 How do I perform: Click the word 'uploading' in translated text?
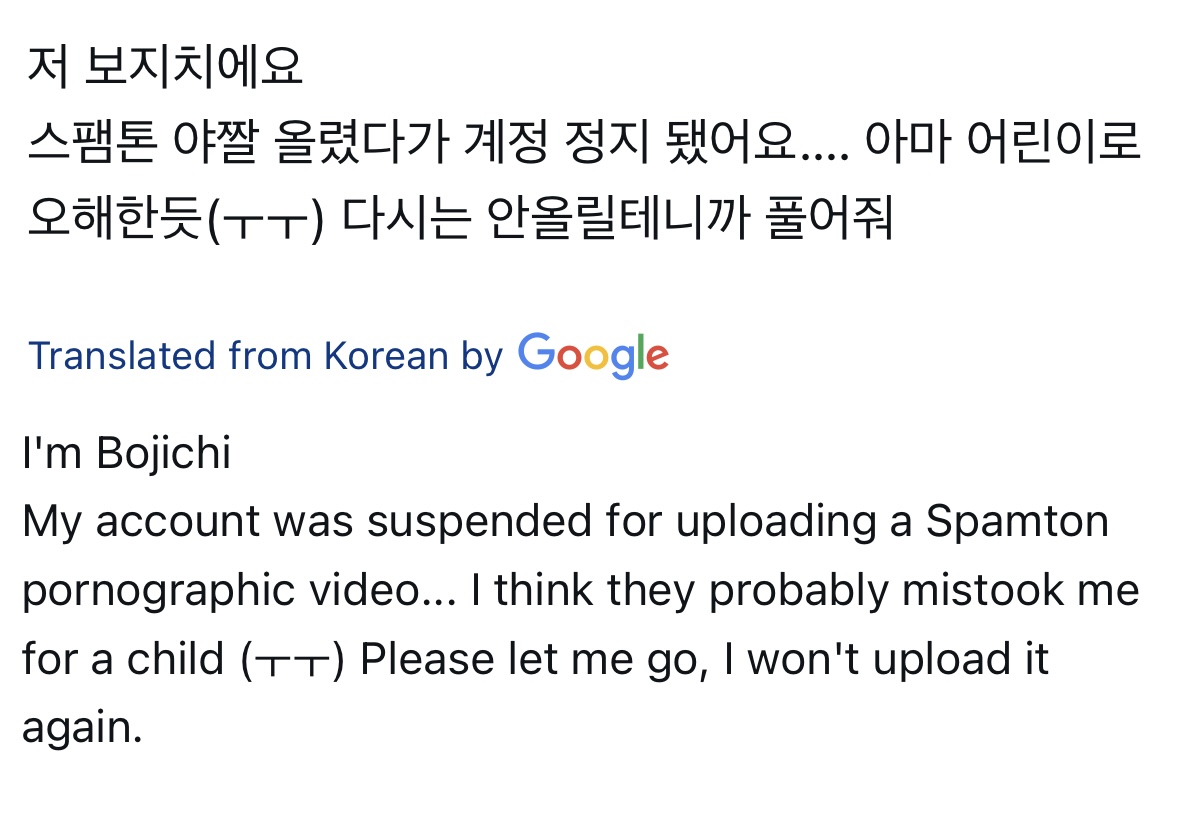coord(776,522)
